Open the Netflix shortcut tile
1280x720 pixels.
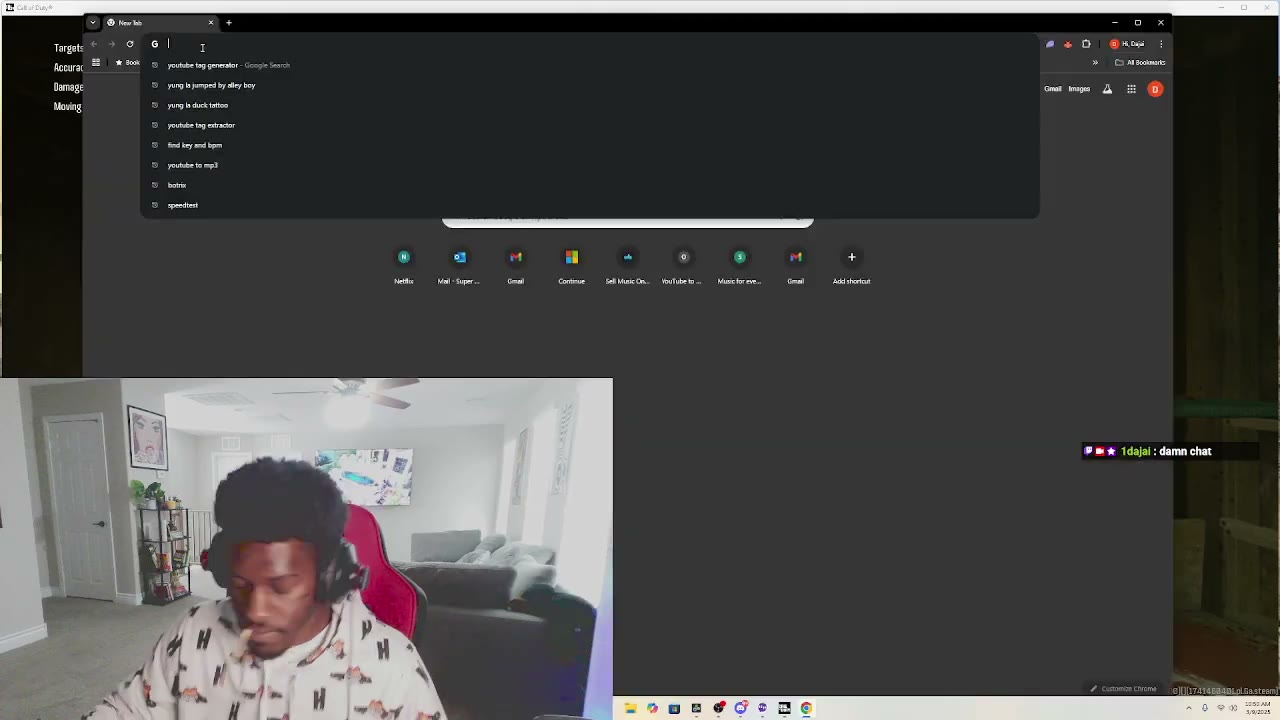click(x=404, y=258)
